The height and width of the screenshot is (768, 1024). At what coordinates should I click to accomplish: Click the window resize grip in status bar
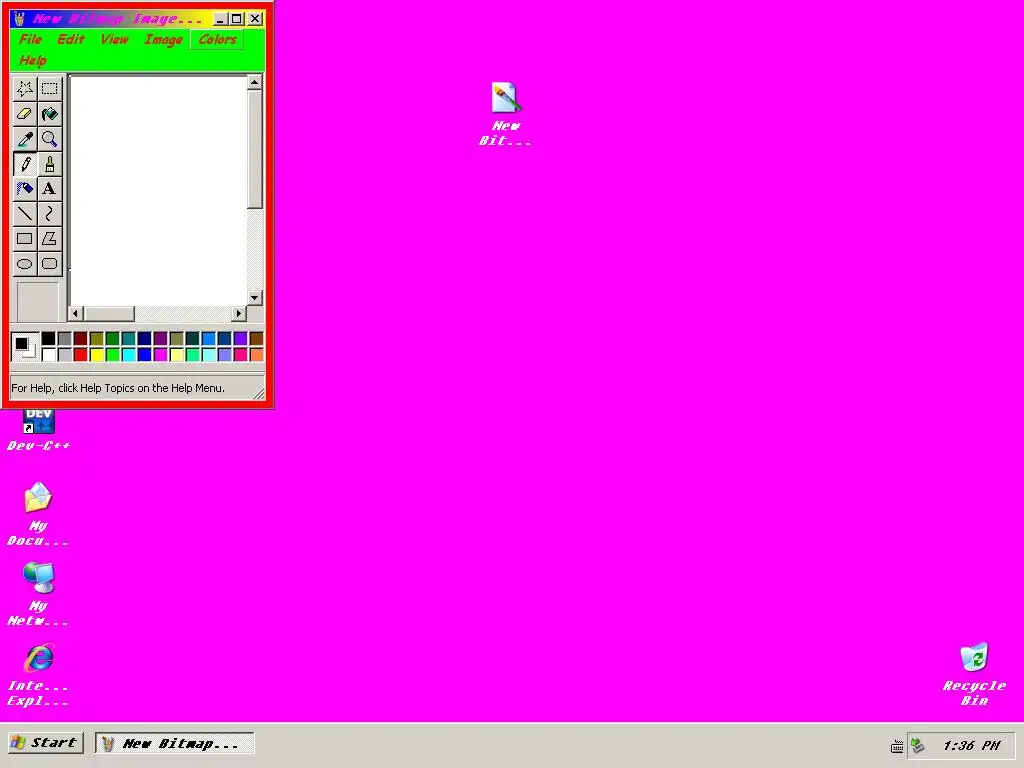259,394
